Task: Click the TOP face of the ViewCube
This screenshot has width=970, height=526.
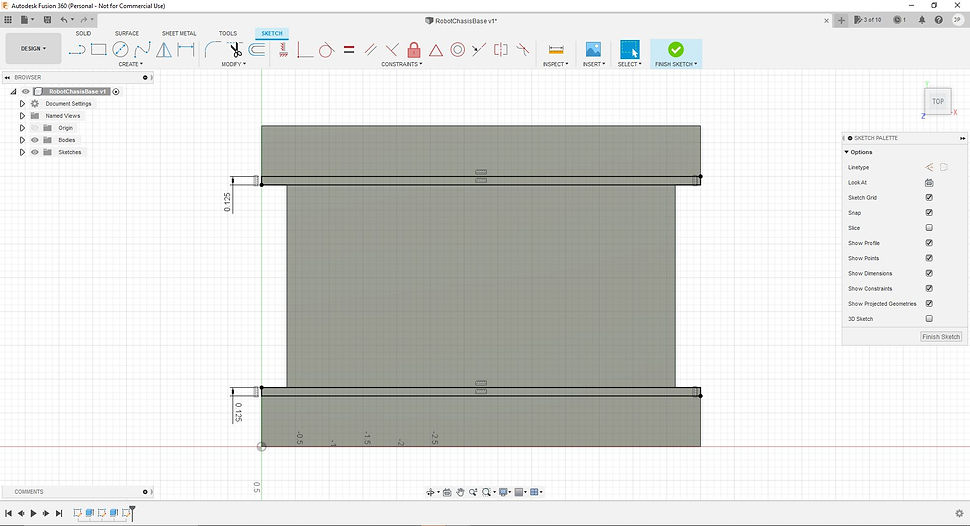Action: pos(938,101)
